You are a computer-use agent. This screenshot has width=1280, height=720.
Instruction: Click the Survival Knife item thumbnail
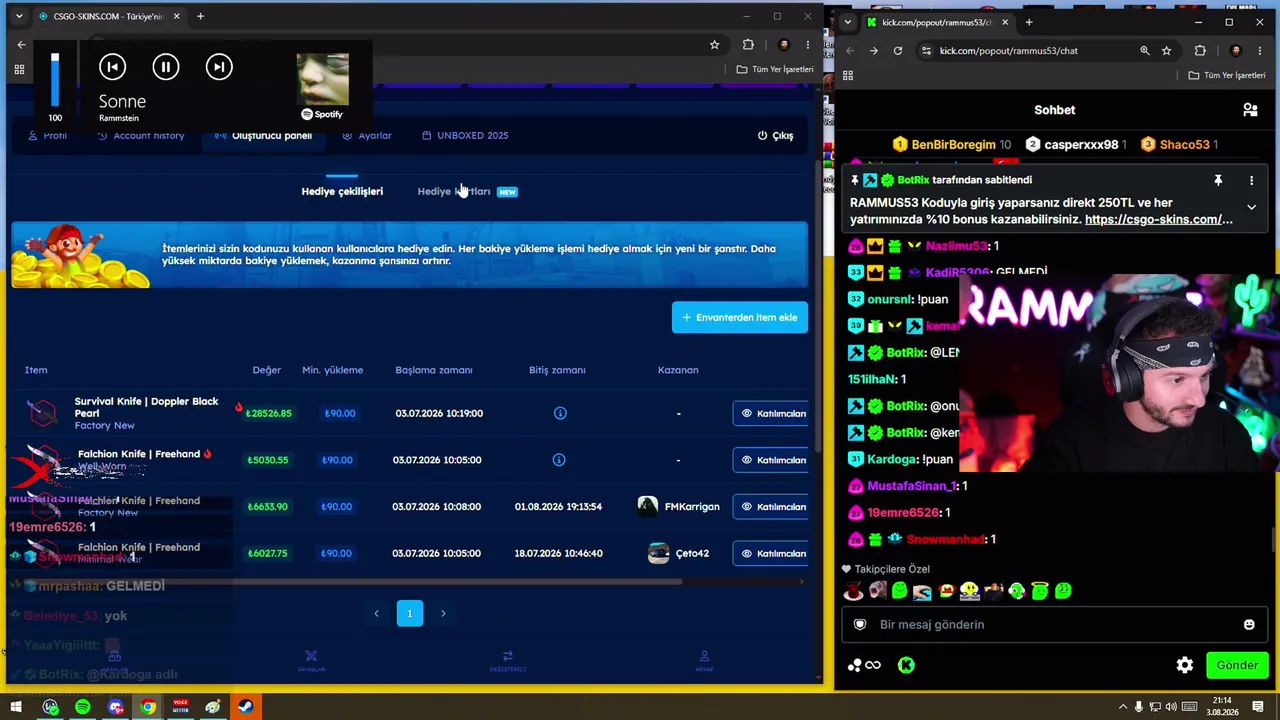pyautogui.click(x=42, y=412)
